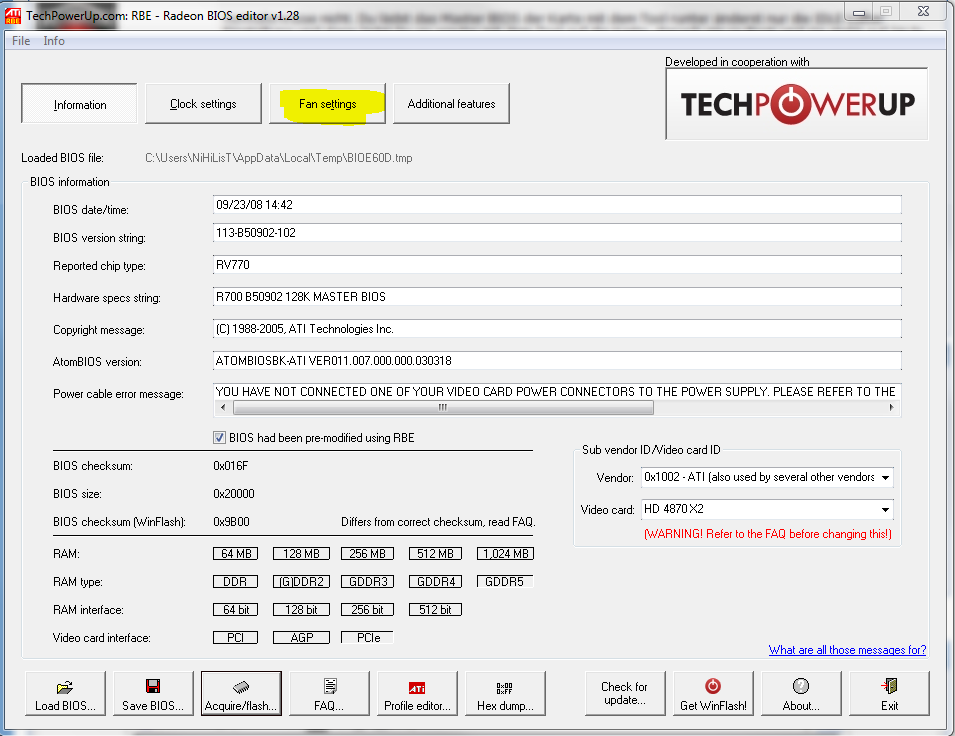This screenshot has width=955, height=736.
Task: Click the BIOS date/time field
Action: pos(557,205)
